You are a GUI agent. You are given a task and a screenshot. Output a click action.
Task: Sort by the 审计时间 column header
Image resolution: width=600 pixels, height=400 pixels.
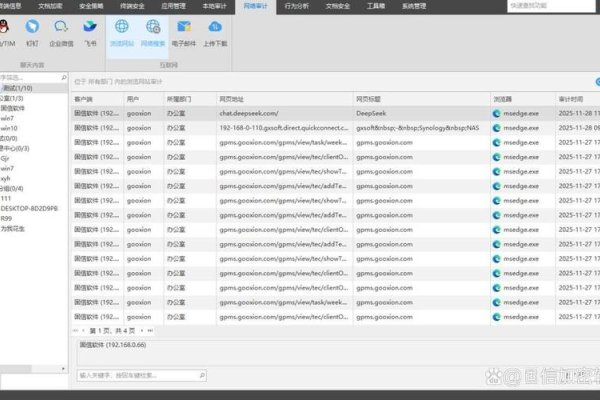(x=578, y=99)
